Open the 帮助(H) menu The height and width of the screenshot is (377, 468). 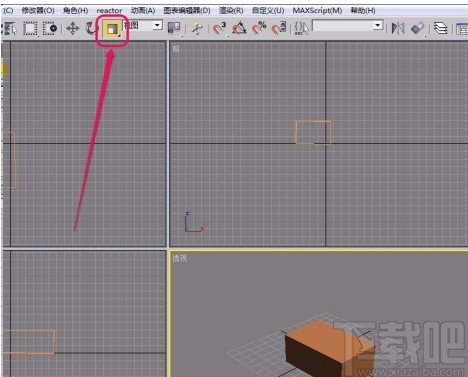[363, 10]
